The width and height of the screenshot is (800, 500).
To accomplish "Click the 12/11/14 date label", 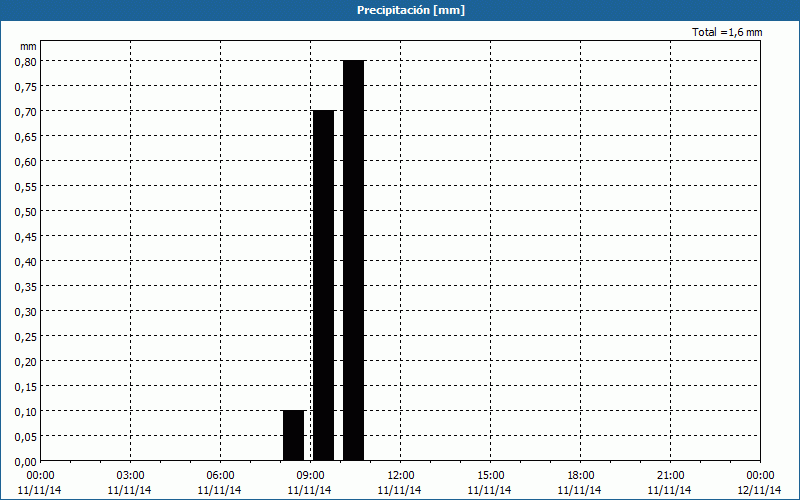I will pyautogui.click(x=759, y=490).
